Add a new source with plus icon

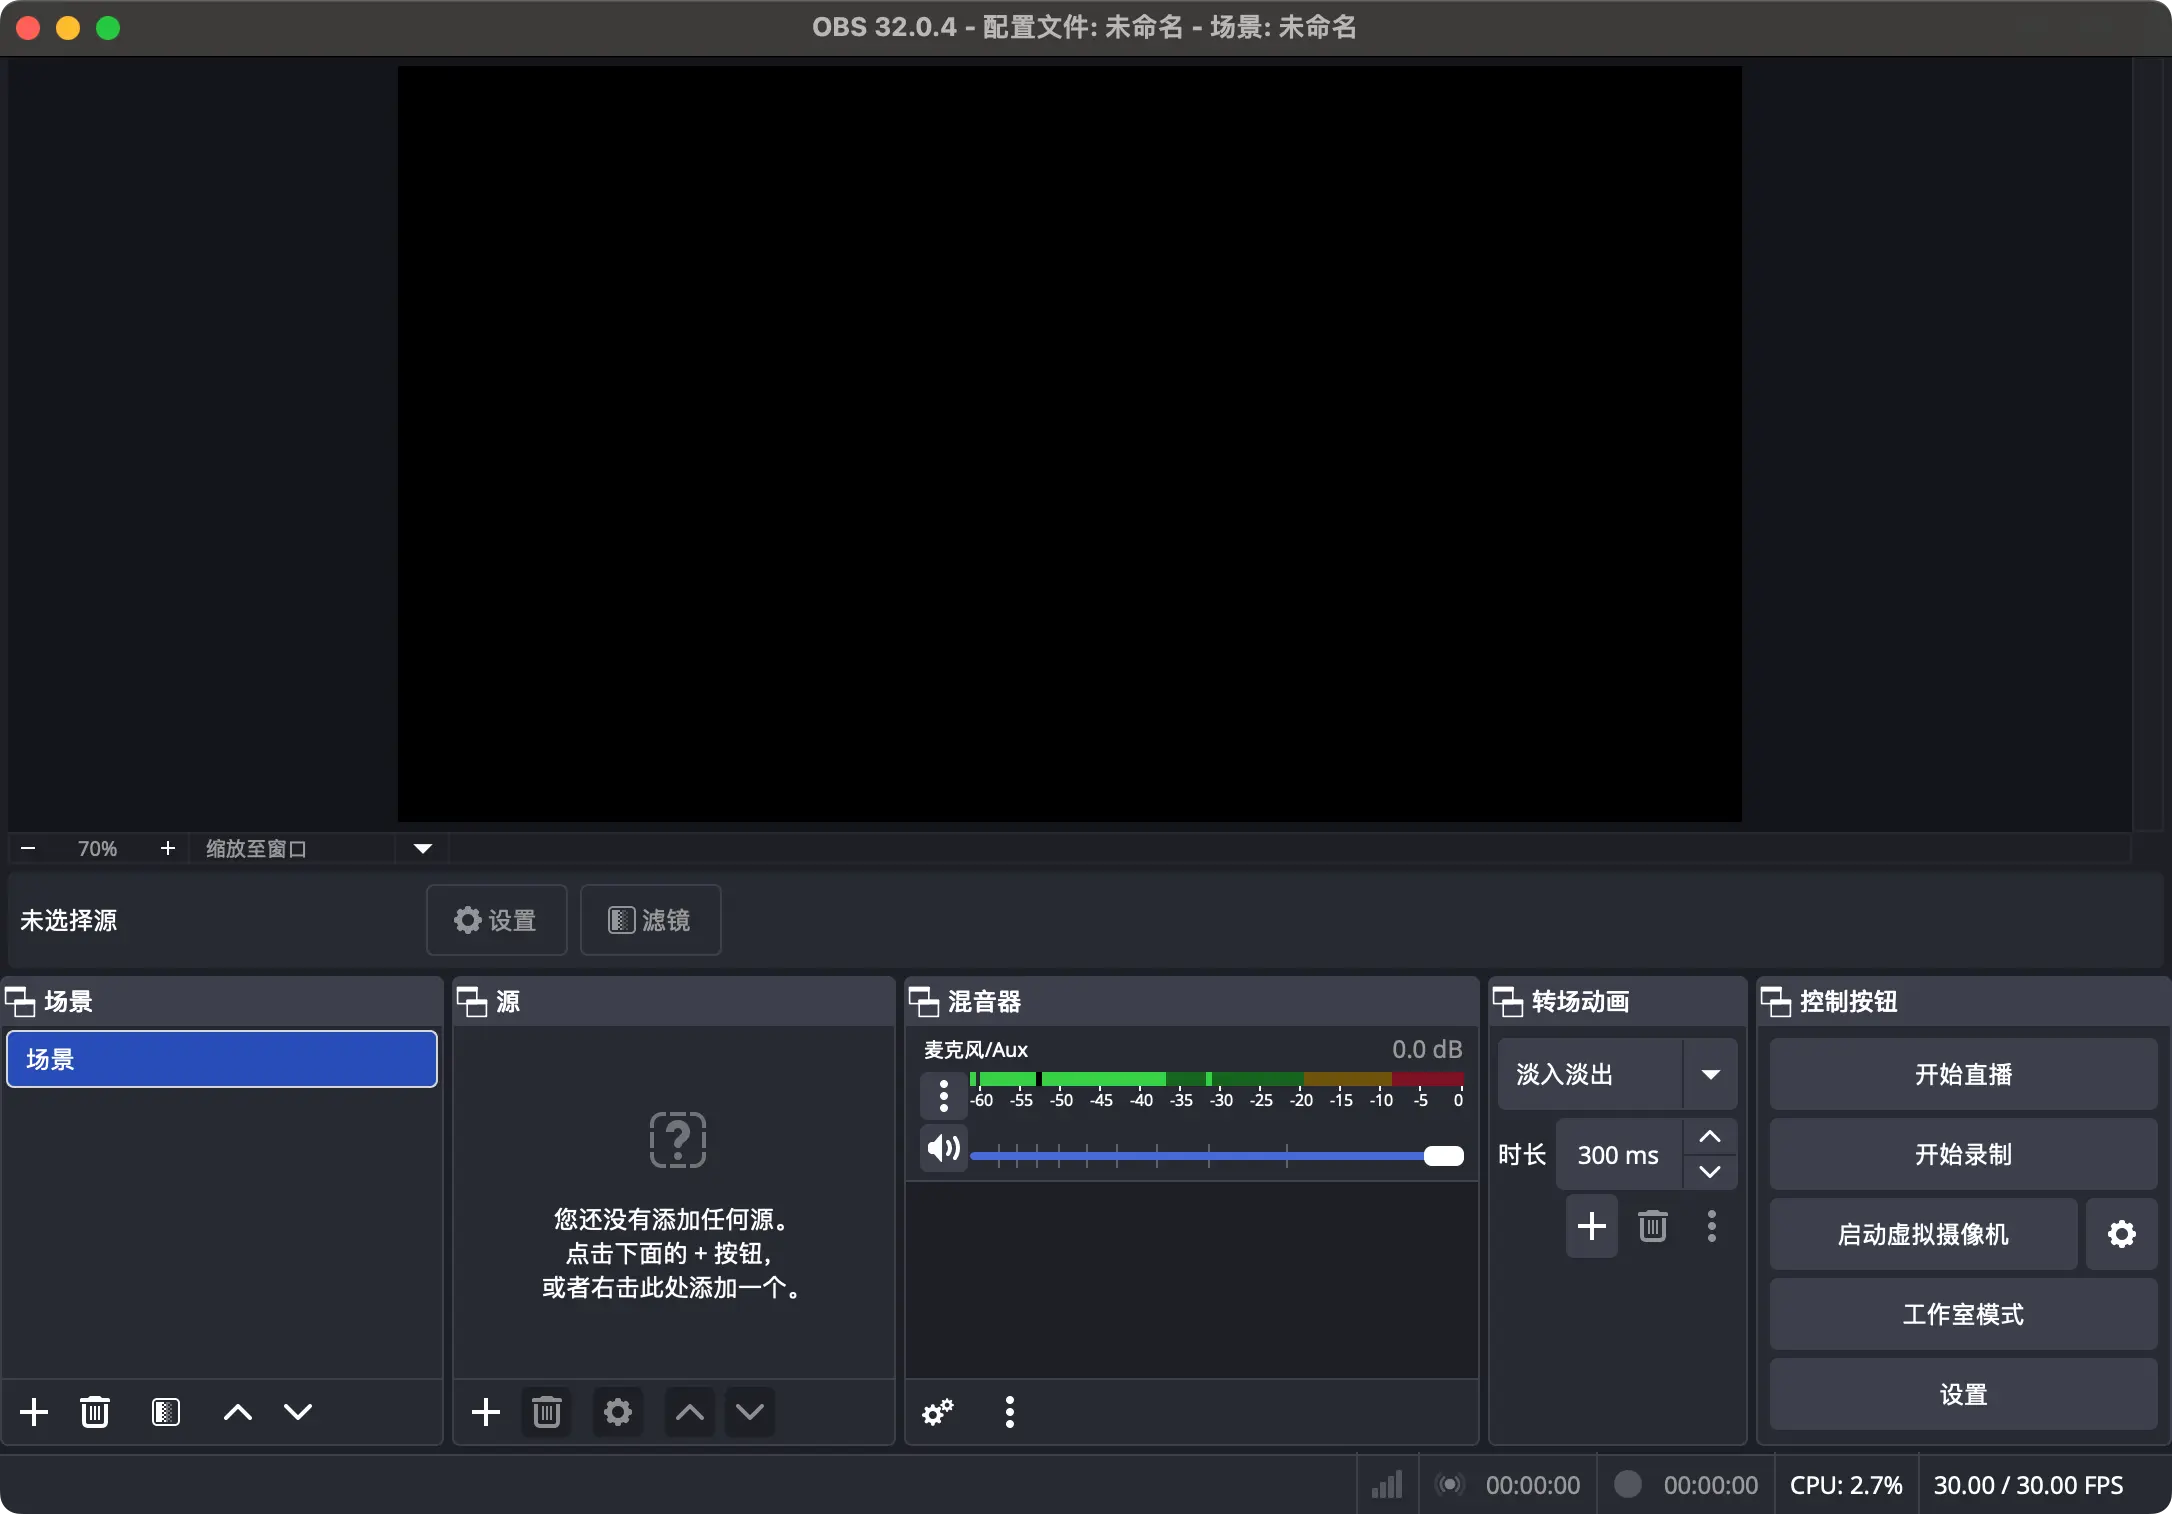486,1411
